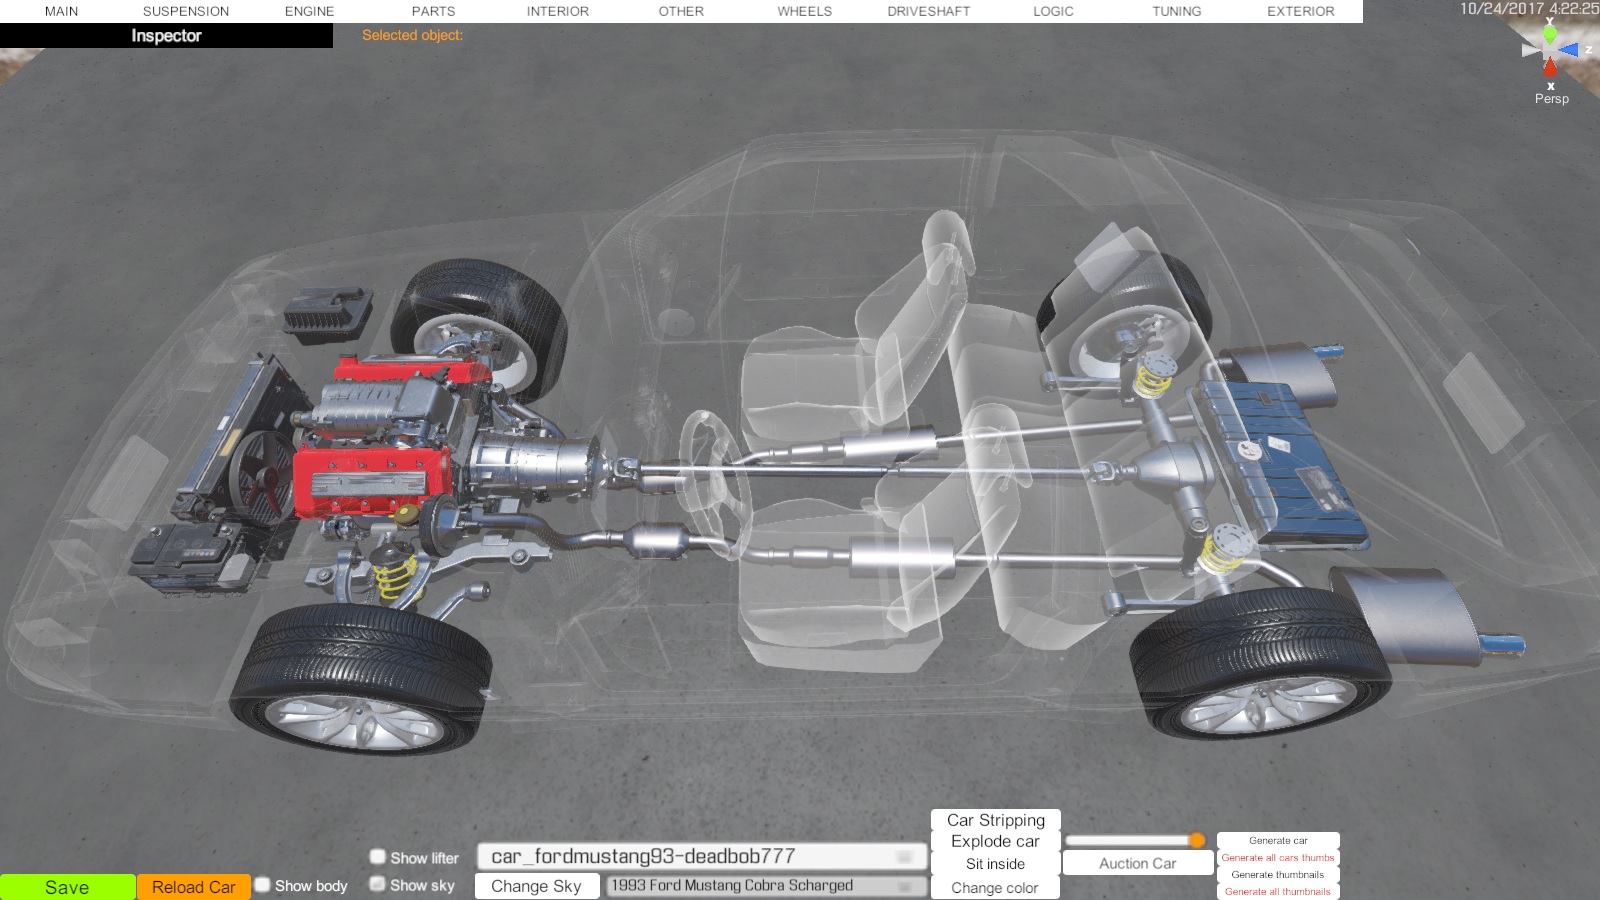The image size is (1600, 900).
Task: Click the orange slider handle above Auction Car
Action: pos(1197,840)
